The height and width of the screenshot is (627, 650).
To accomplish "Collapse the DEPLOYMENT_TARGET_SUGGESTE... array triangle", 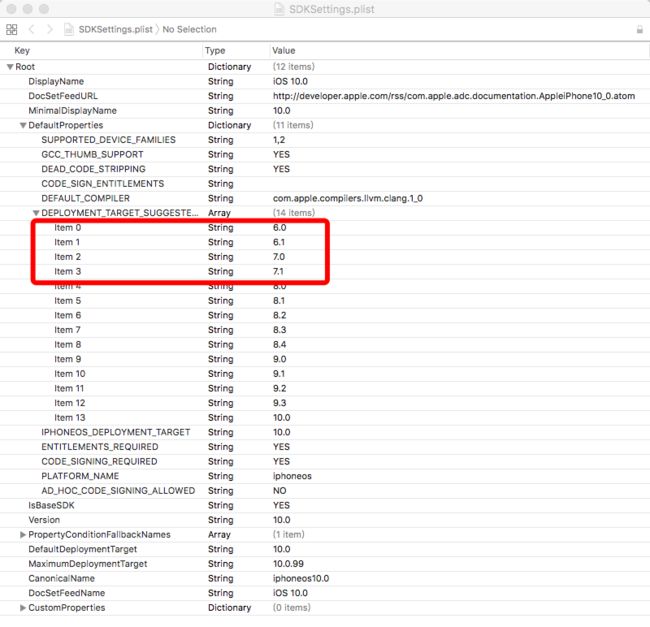I will coord(36,213).
